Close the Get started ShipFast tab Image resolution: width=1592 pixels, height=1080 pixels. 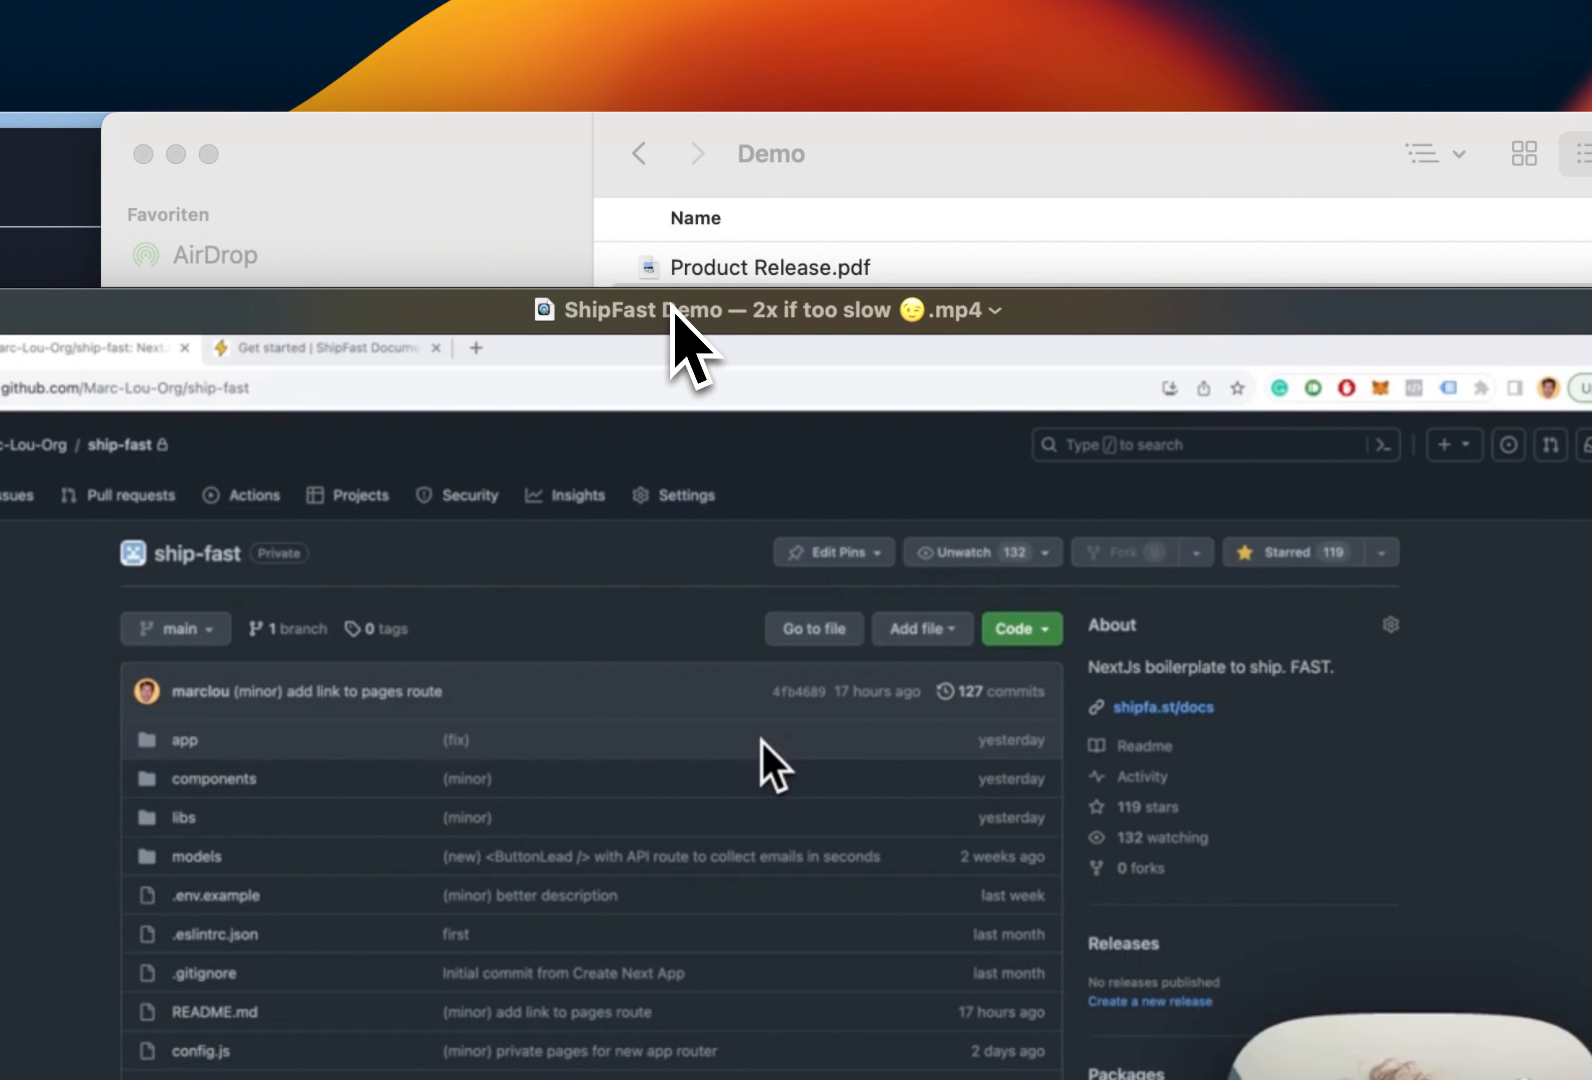[x=435, y=348]
